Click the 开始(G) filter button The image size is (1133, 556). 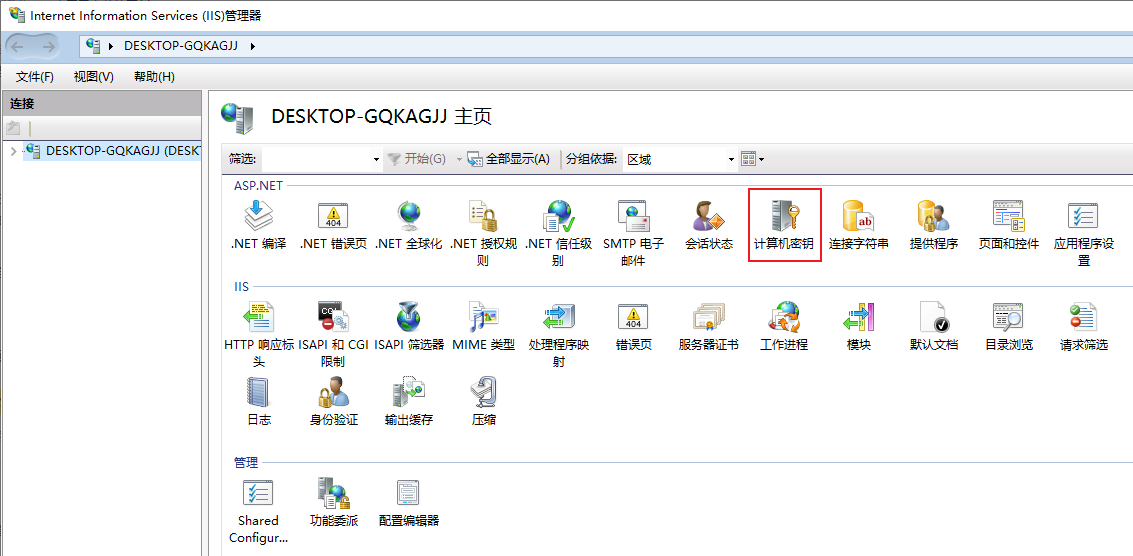pos(417,159)
